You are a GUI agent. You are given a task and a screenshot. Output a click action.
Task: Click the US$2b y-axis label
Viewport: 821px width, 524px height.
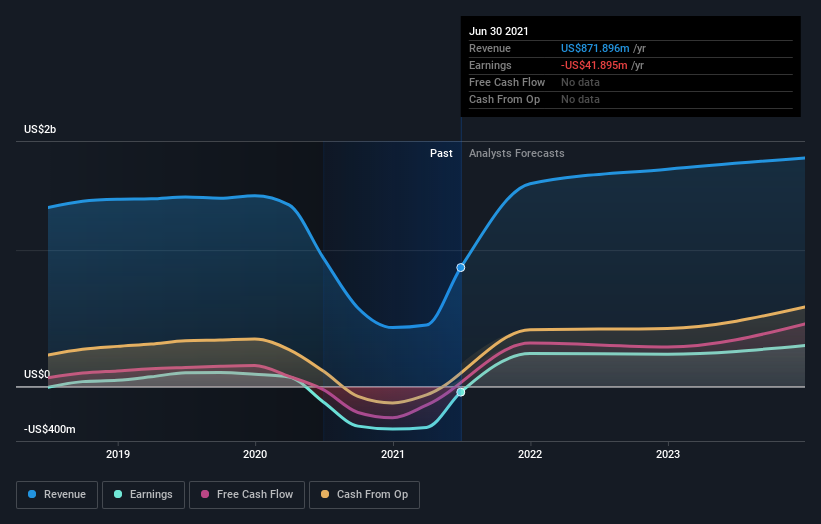[40, 129]
